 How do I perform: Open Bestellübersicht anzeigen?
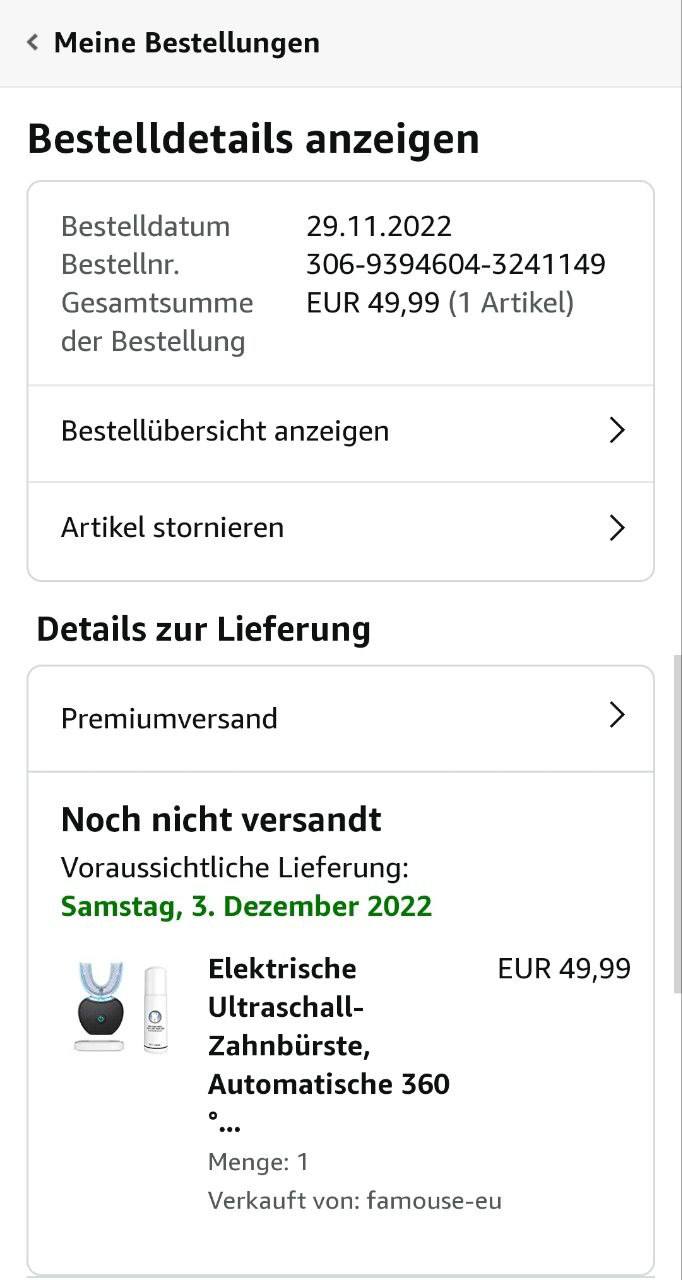(x=225, y=431)
